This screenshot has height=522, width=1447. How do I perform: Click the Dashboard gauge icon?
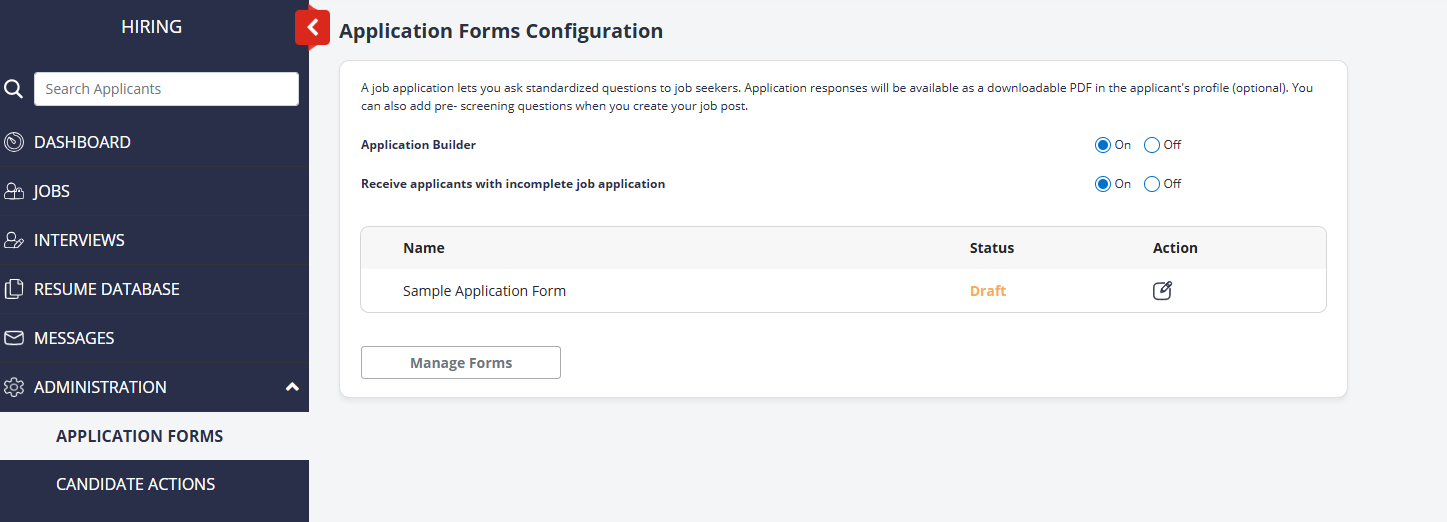tap(14, 142)
